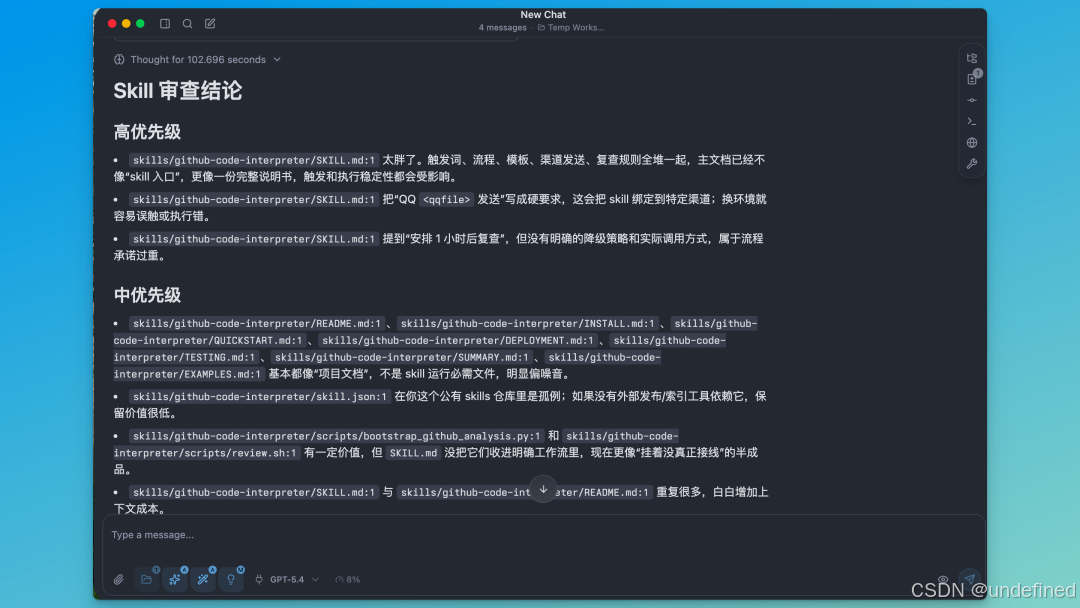The image size is (1080, 608).
Task: Focus the 'Type a message...' input field
Action: [543, 535]
